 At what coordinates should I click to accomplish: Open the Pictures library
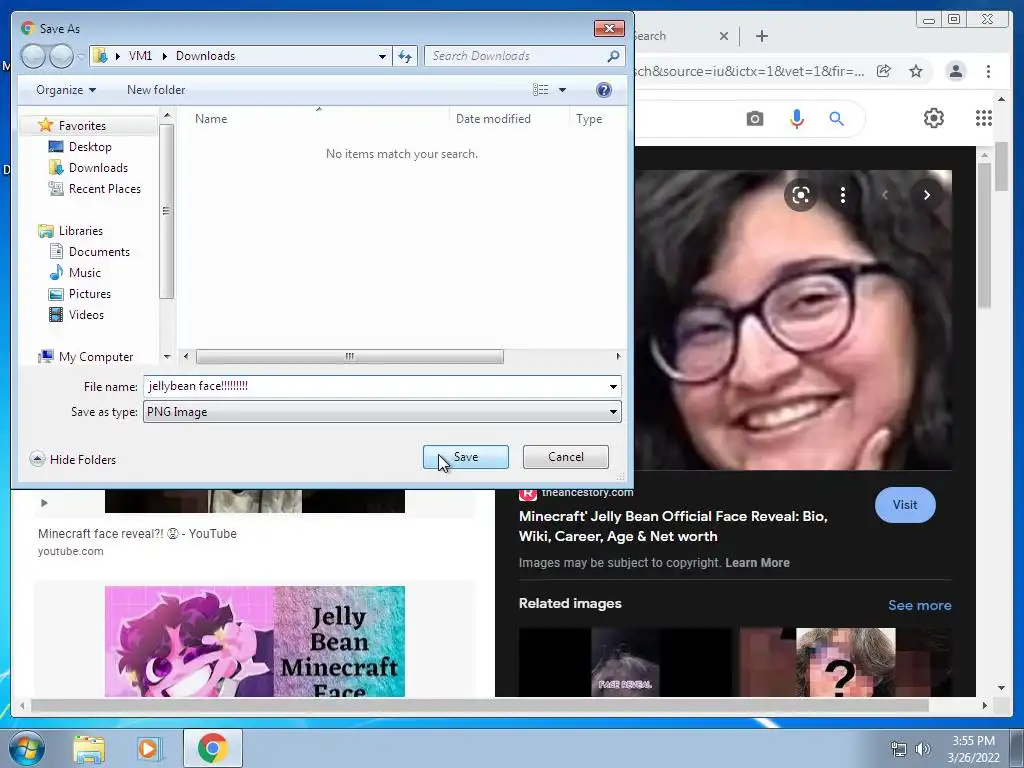(x=89, y=294)
